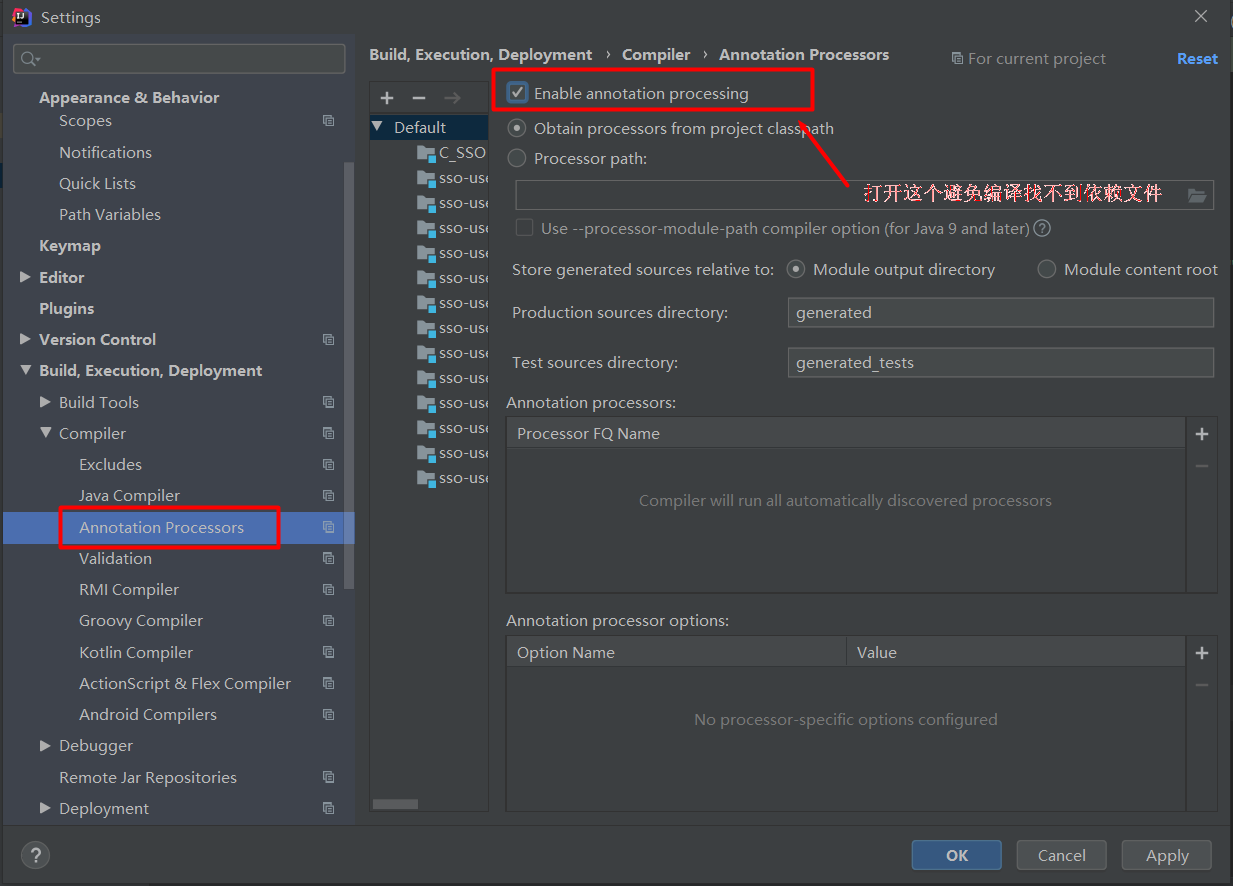Click the C_SSO module folder icon

(x=427, y=153)
